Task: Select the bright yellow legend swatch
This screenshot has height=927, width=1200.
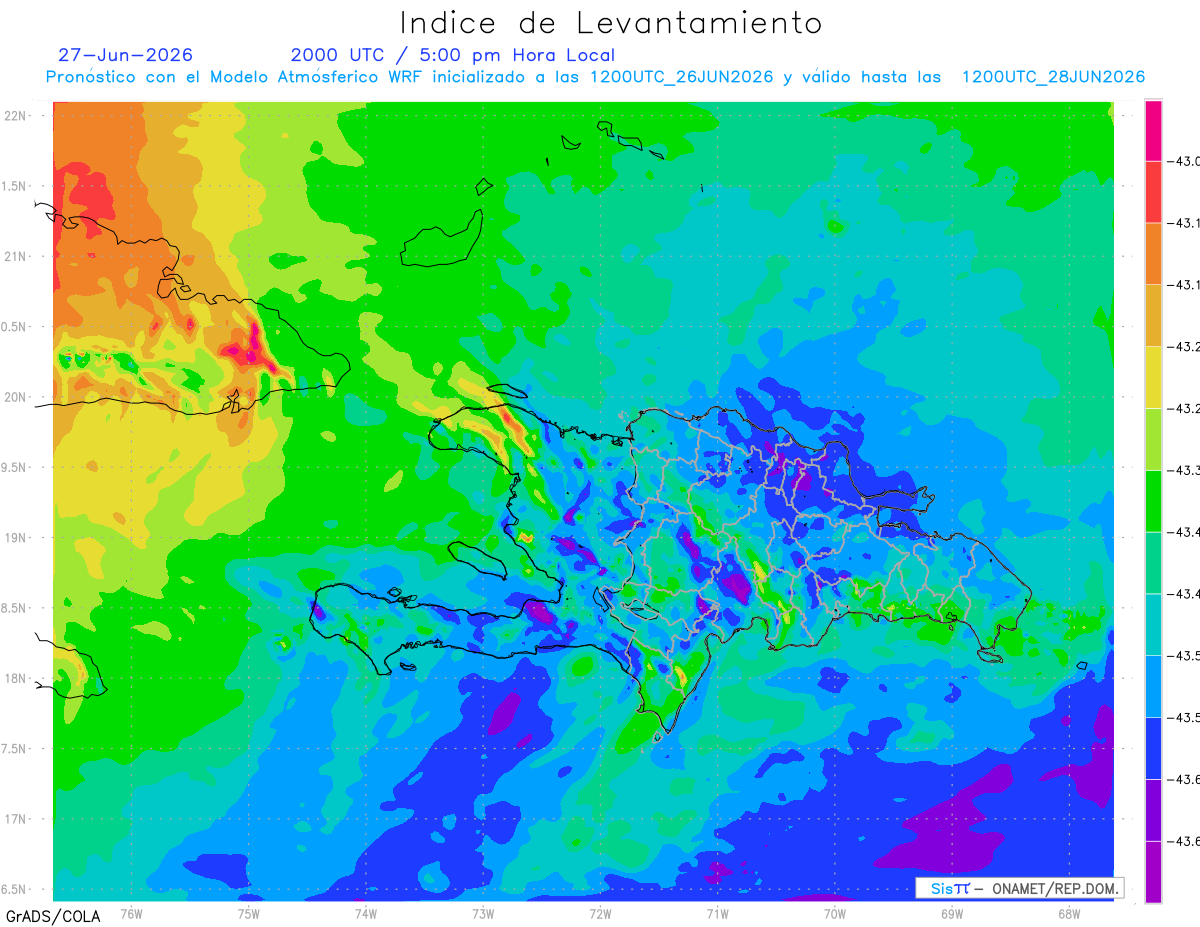Action: point(1153,377)
